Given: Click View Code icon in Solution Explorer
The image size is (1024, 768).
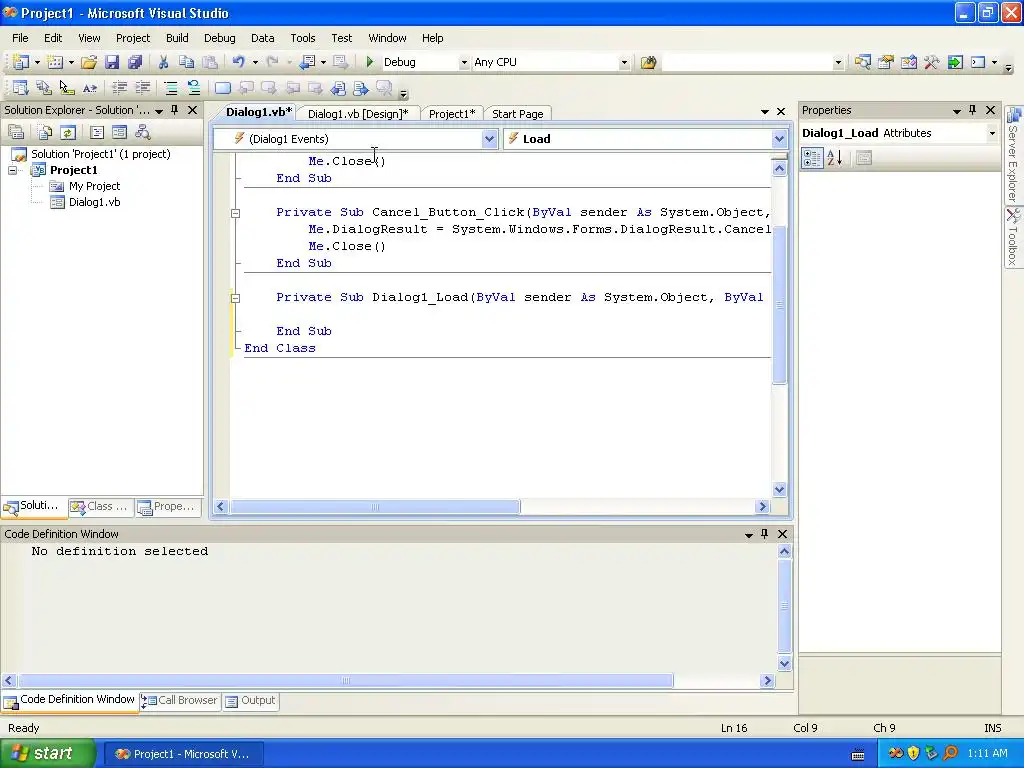Looking at the screenshot, I should point(97,133).
